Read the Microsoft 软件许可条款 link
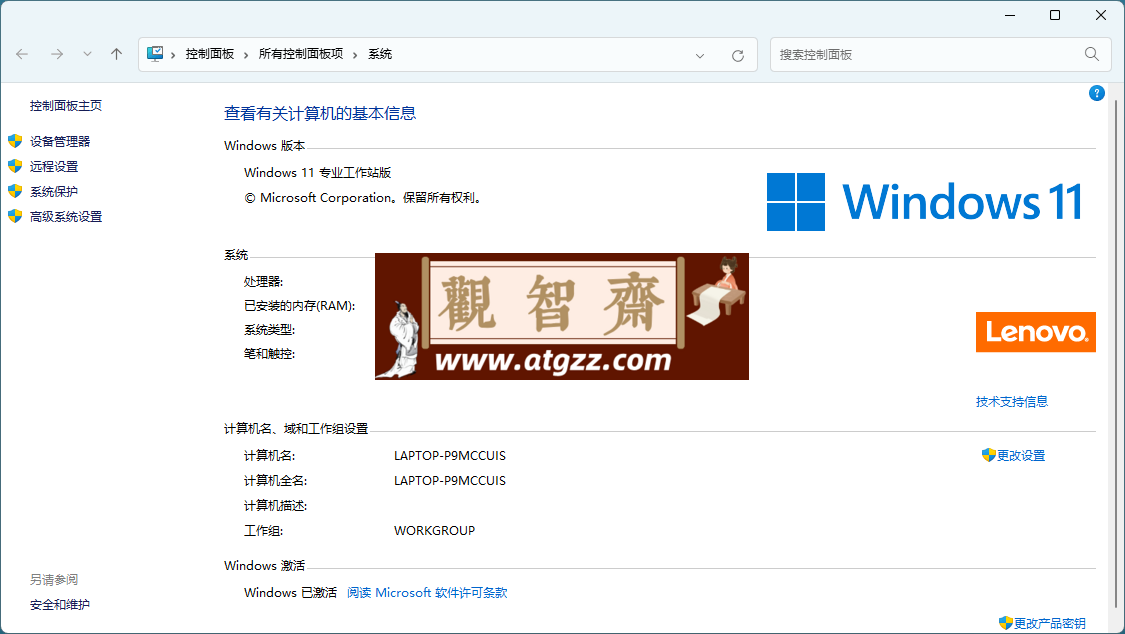The image size is (1125, 634). (427, 592)
